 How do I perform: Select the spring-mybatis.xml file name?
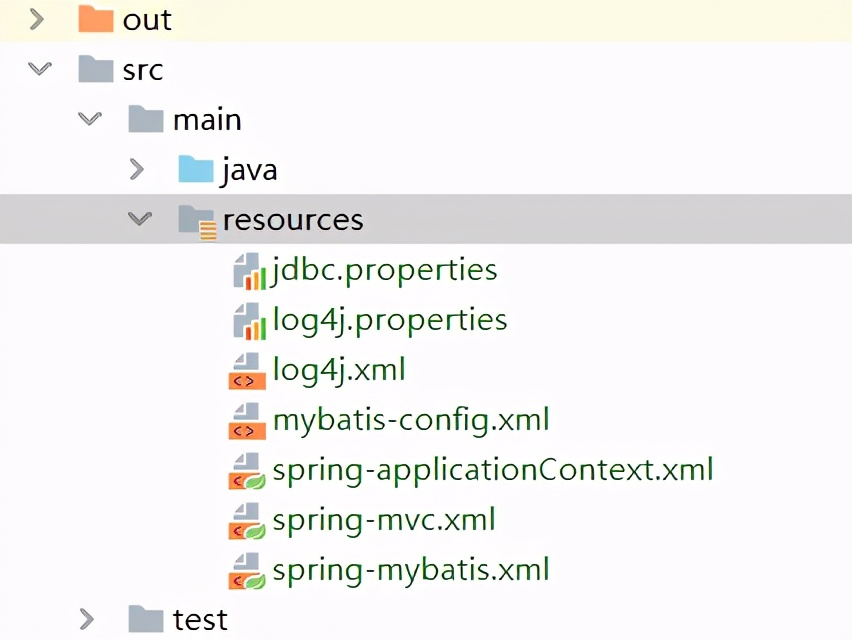(x=411, y=571)
